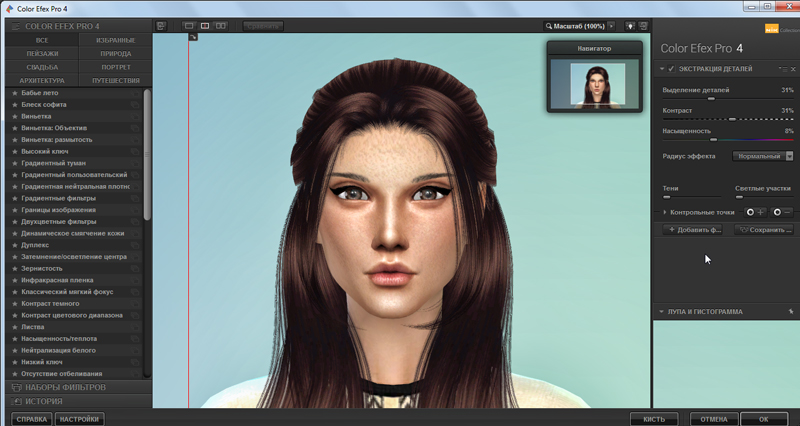Add a positive control point
The width and height of the screenshot is (800, 426).
click(755, 212)
